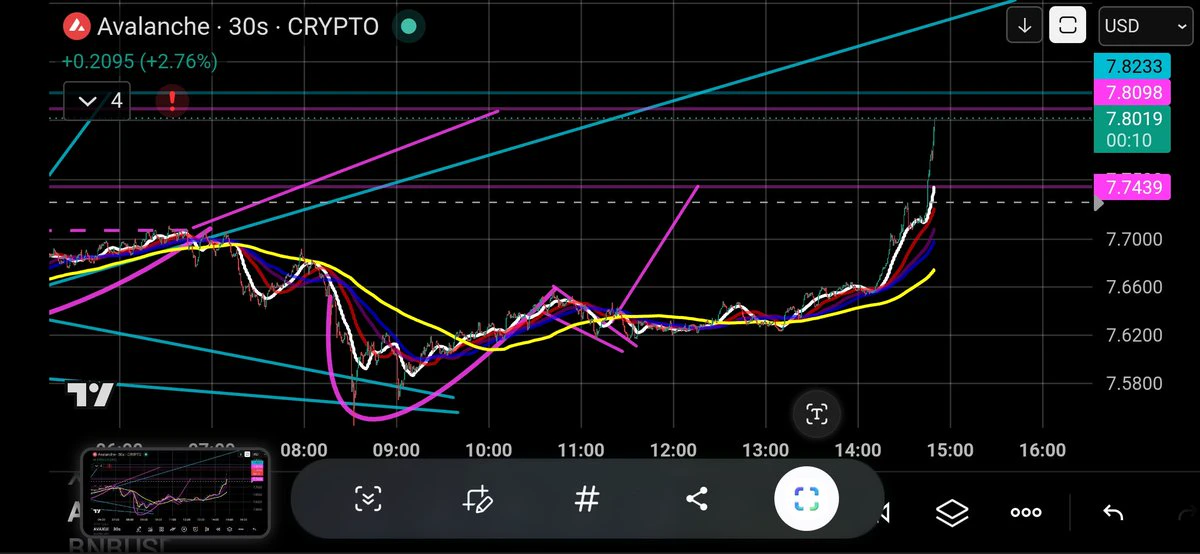Click the 08:00 time axis label
This screenshot has height=554, width=1200.
point(305,451)
